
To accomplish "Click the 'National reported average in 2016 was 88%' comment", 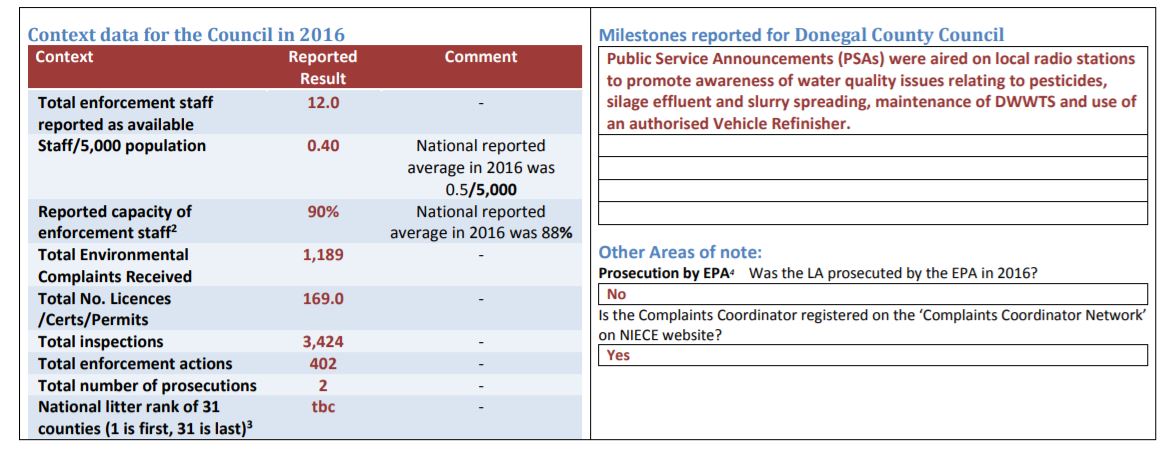I will coord(480,222).
